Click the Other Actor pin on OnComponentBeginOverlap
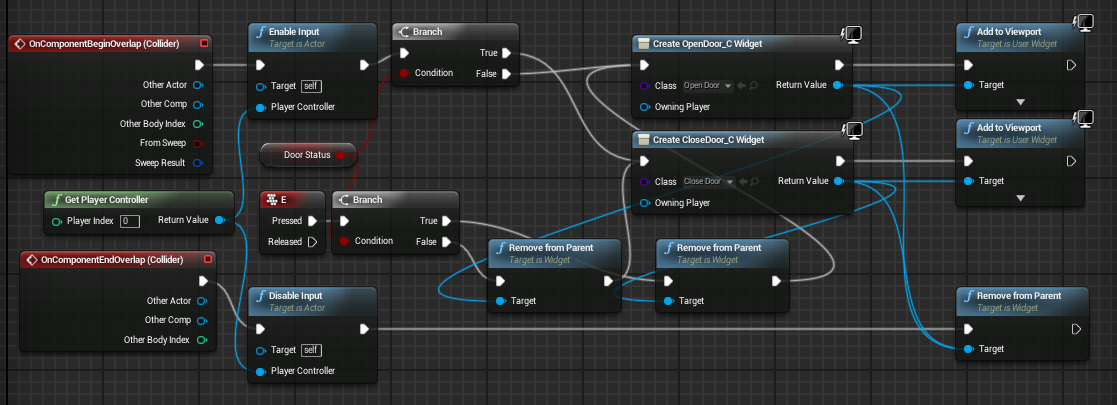Image resolution: width=1117 pixels, height=405 pixels. click(x=198, y=85)
